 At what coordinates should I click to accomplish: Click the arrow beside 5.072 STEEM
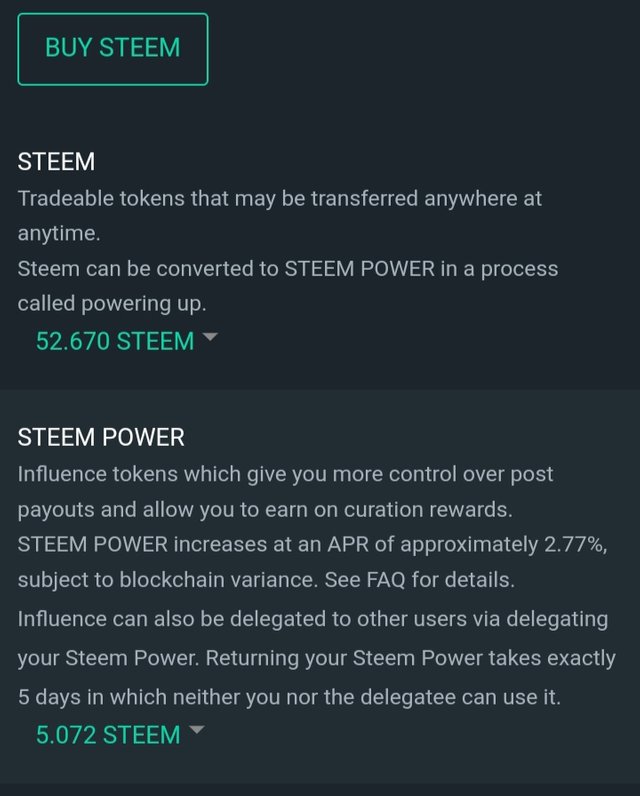click(x=196, y=731)
